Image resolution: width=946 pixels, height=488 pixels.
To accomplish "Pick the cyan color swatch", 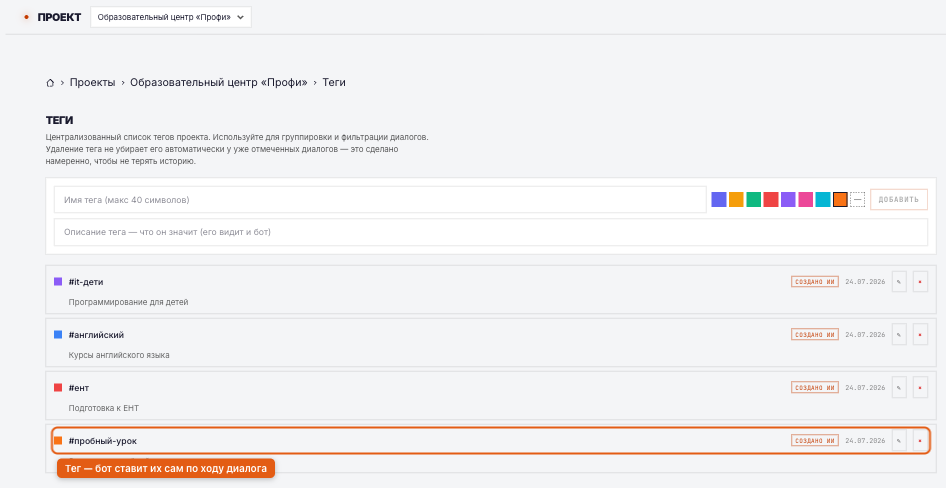I will [823, 200].
